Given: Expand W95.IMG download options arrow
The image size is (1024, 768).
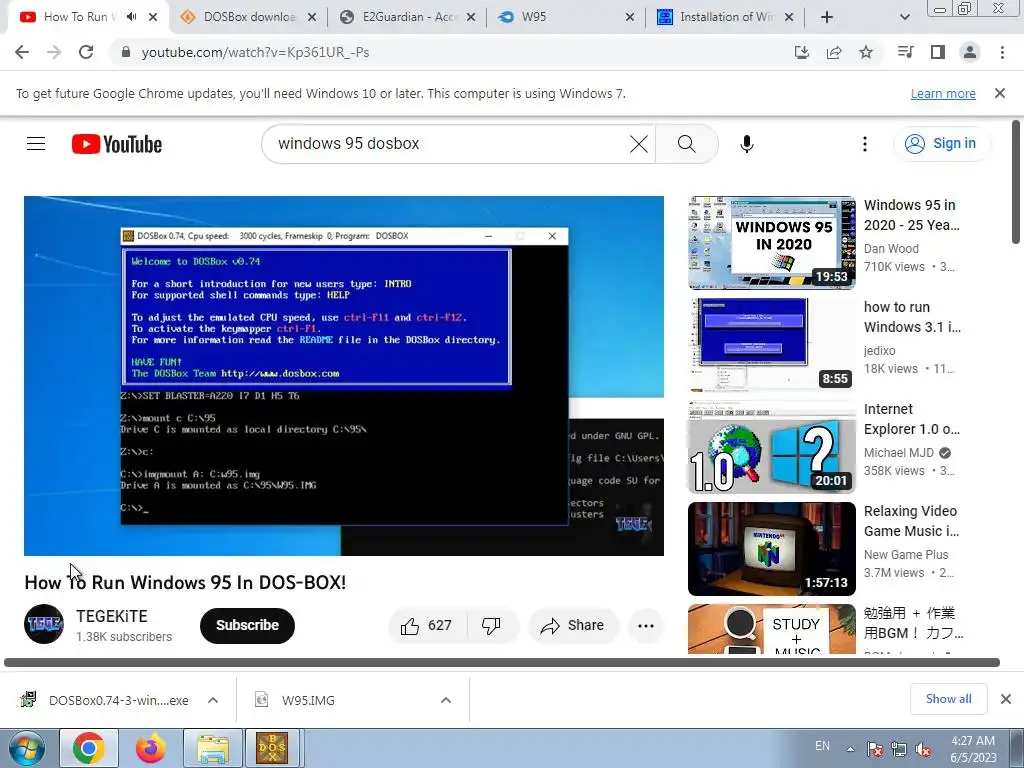Looking at the screenshot, I should (x=446, y=700).
